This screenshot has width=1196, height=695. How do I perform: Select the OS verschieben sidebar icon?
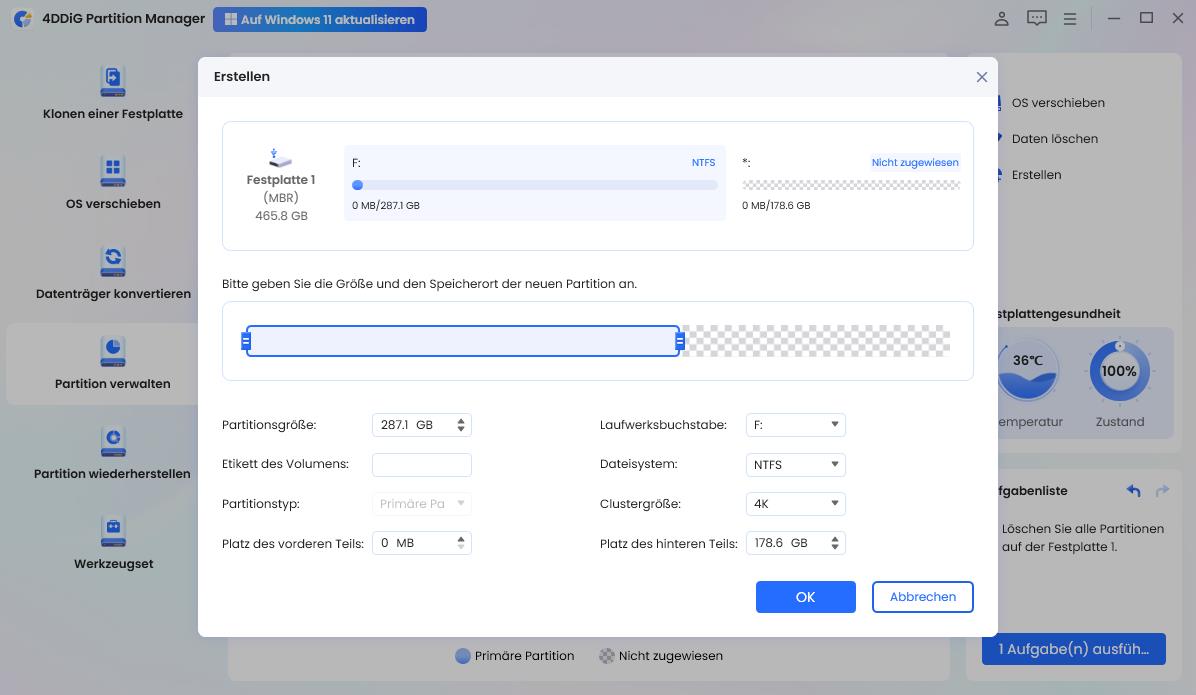pos(112,171)
